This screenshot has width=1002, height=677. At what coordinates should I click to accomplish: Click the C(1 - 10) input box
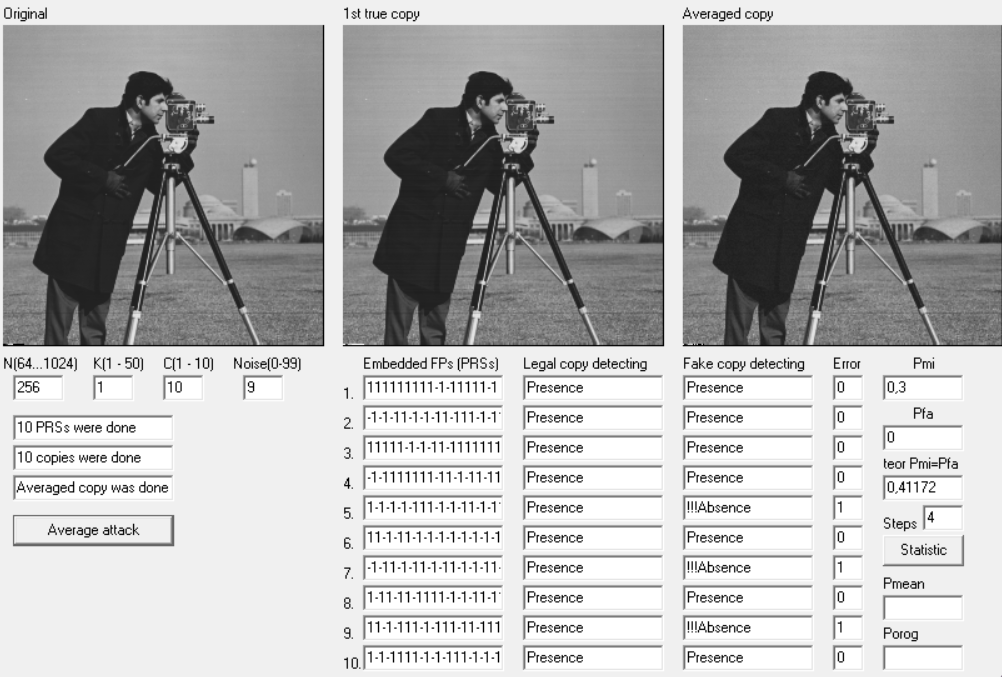coord(183,387)
